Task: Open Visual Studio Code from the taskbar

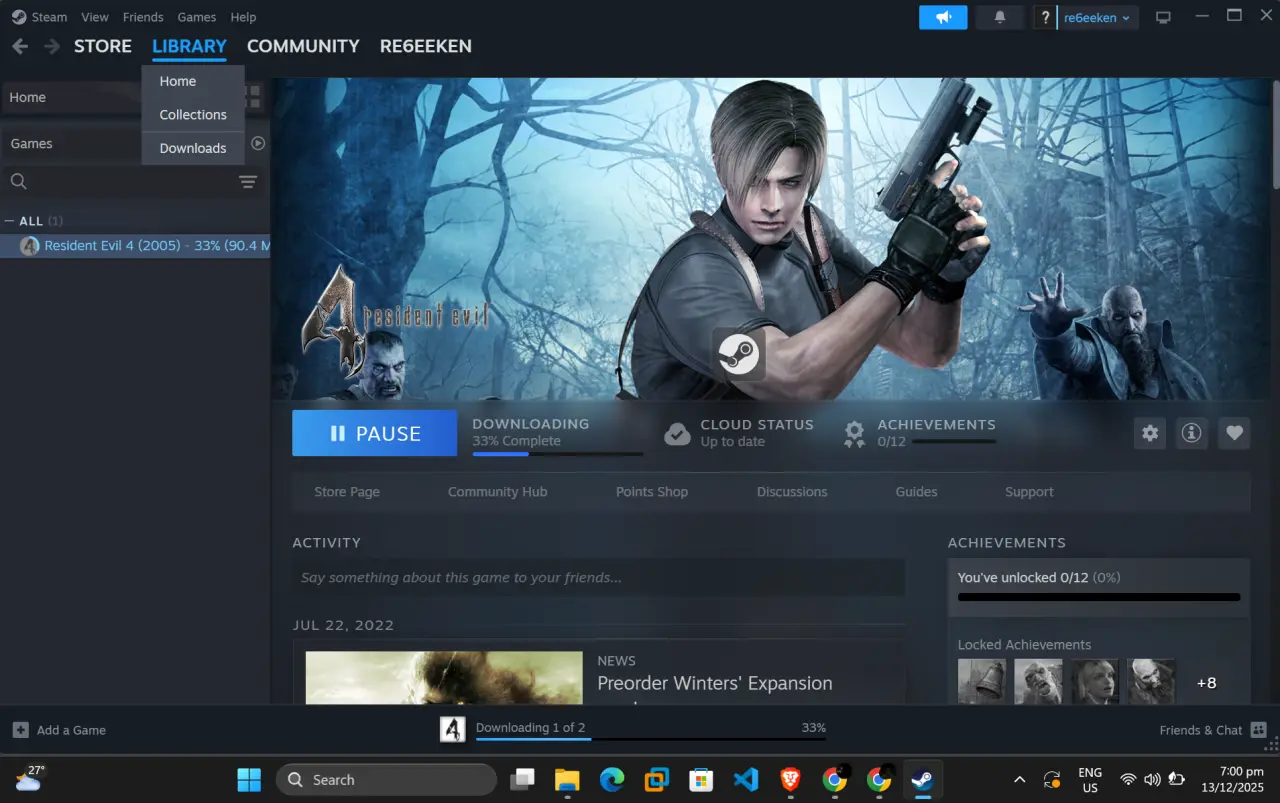Action: tap(746, 779)
